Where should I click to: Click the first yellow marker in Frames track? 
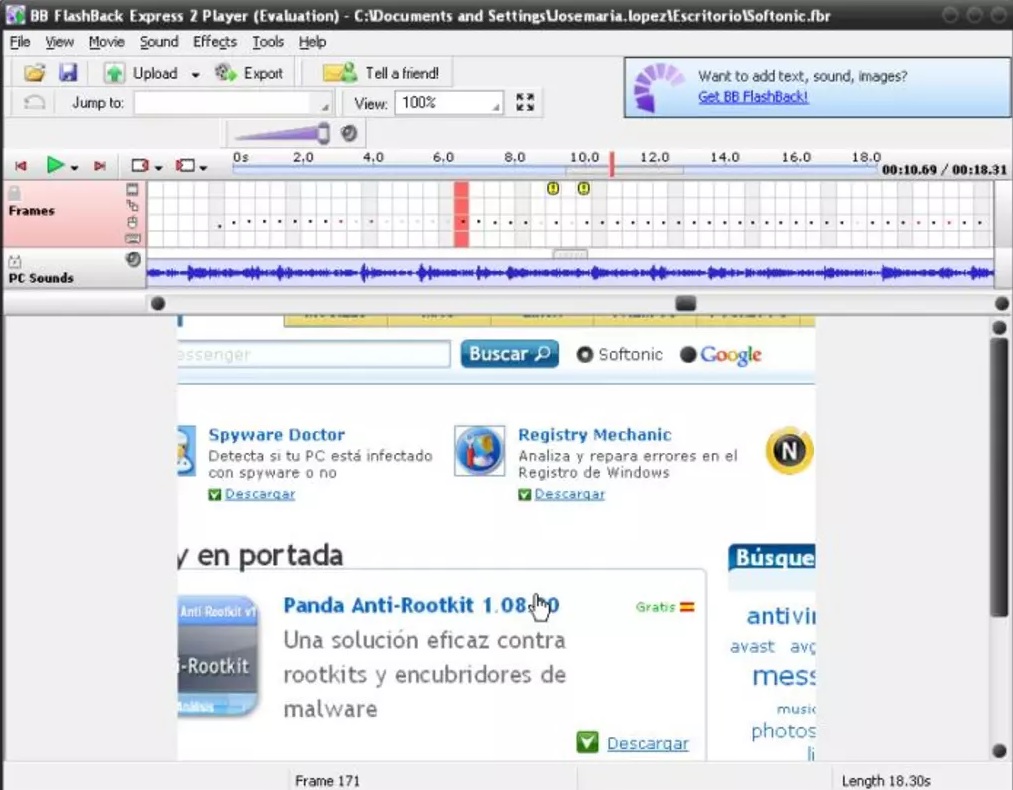pyautogui.click(x=553, y=189)
